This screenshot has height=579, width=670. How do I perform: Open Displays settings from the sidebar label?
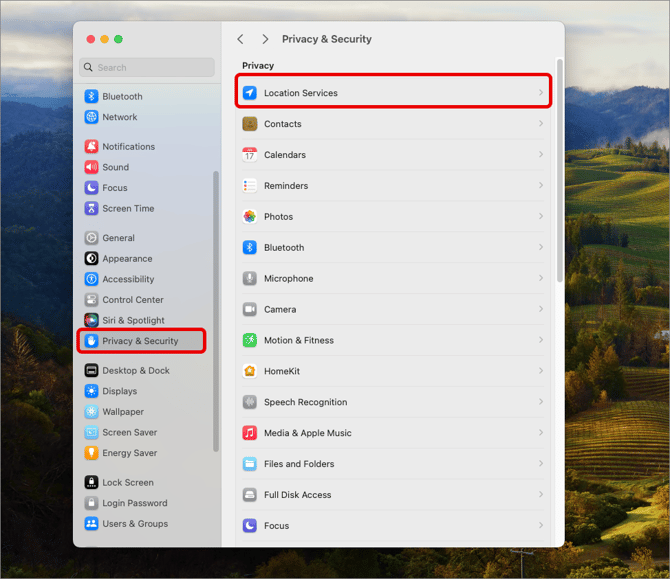(x=120, y=391)
